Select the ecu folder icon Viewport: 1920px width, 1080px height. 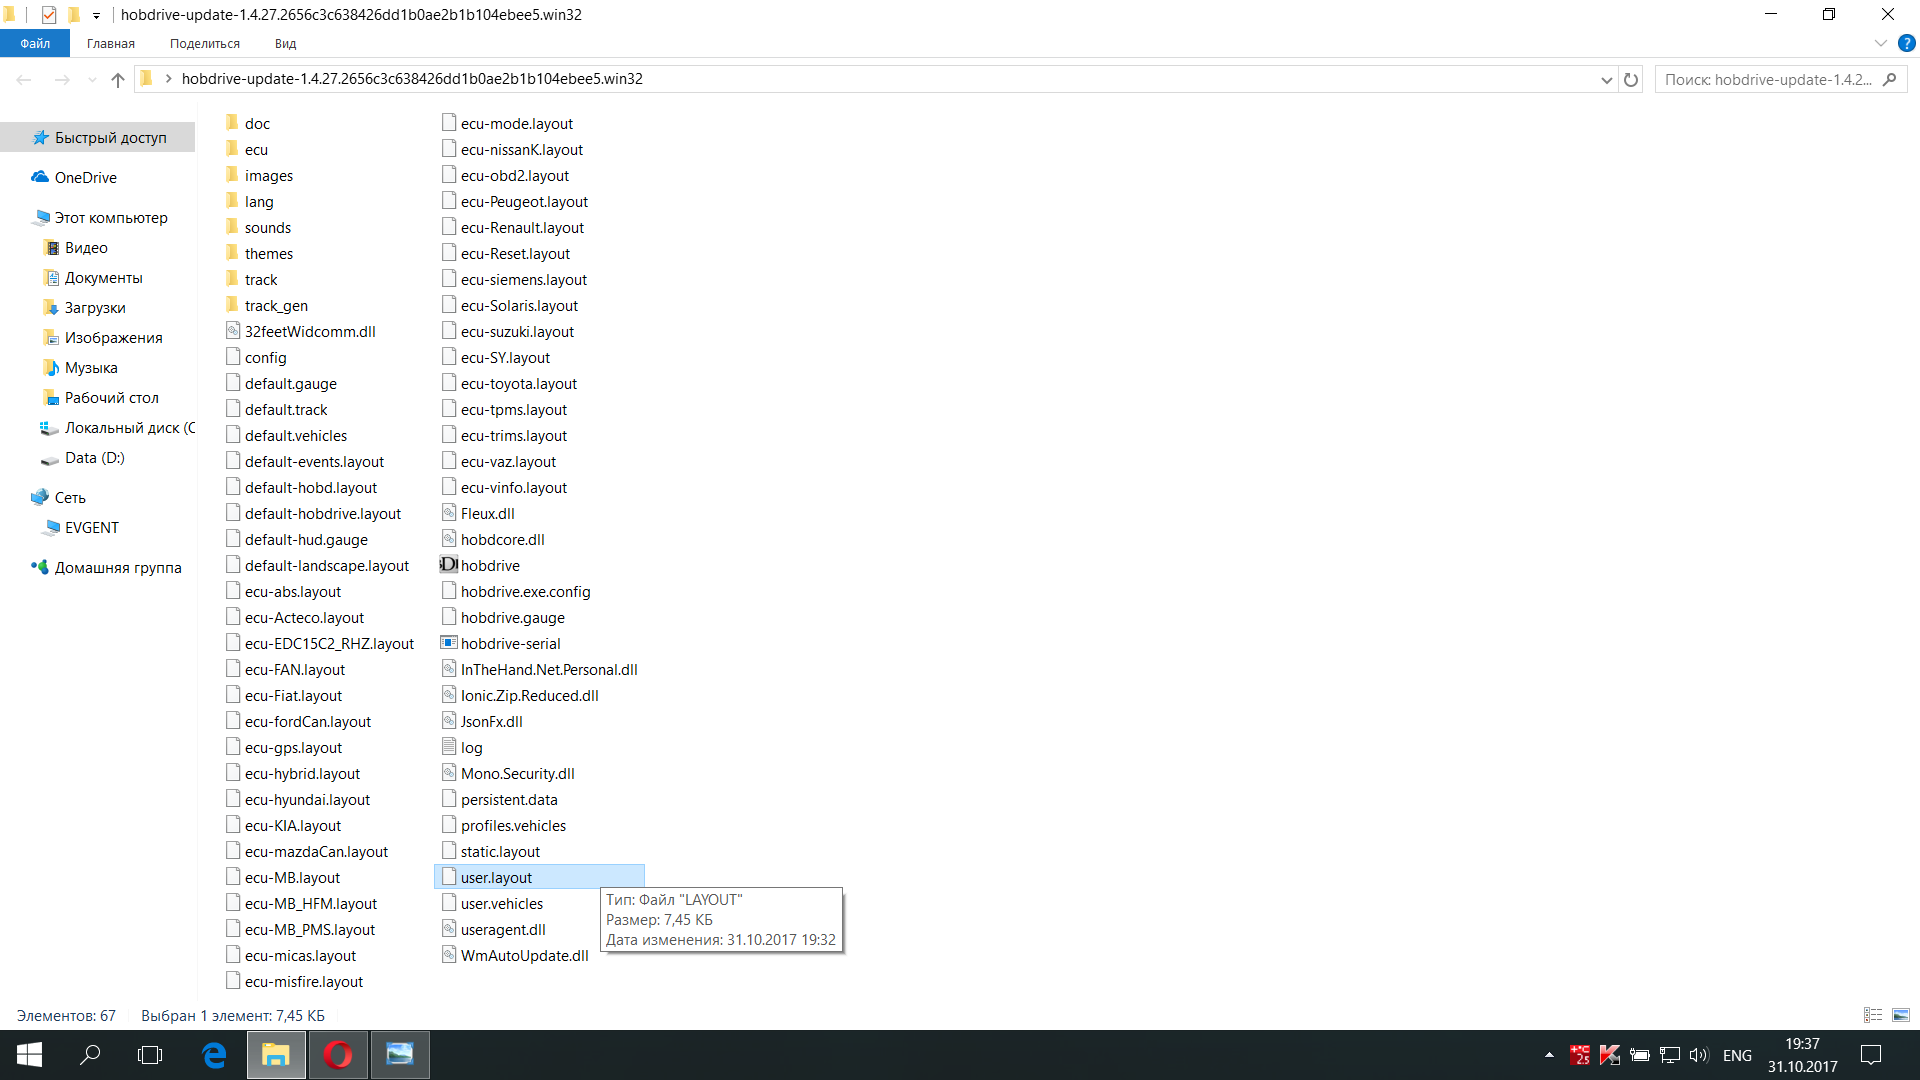(232, 149)
